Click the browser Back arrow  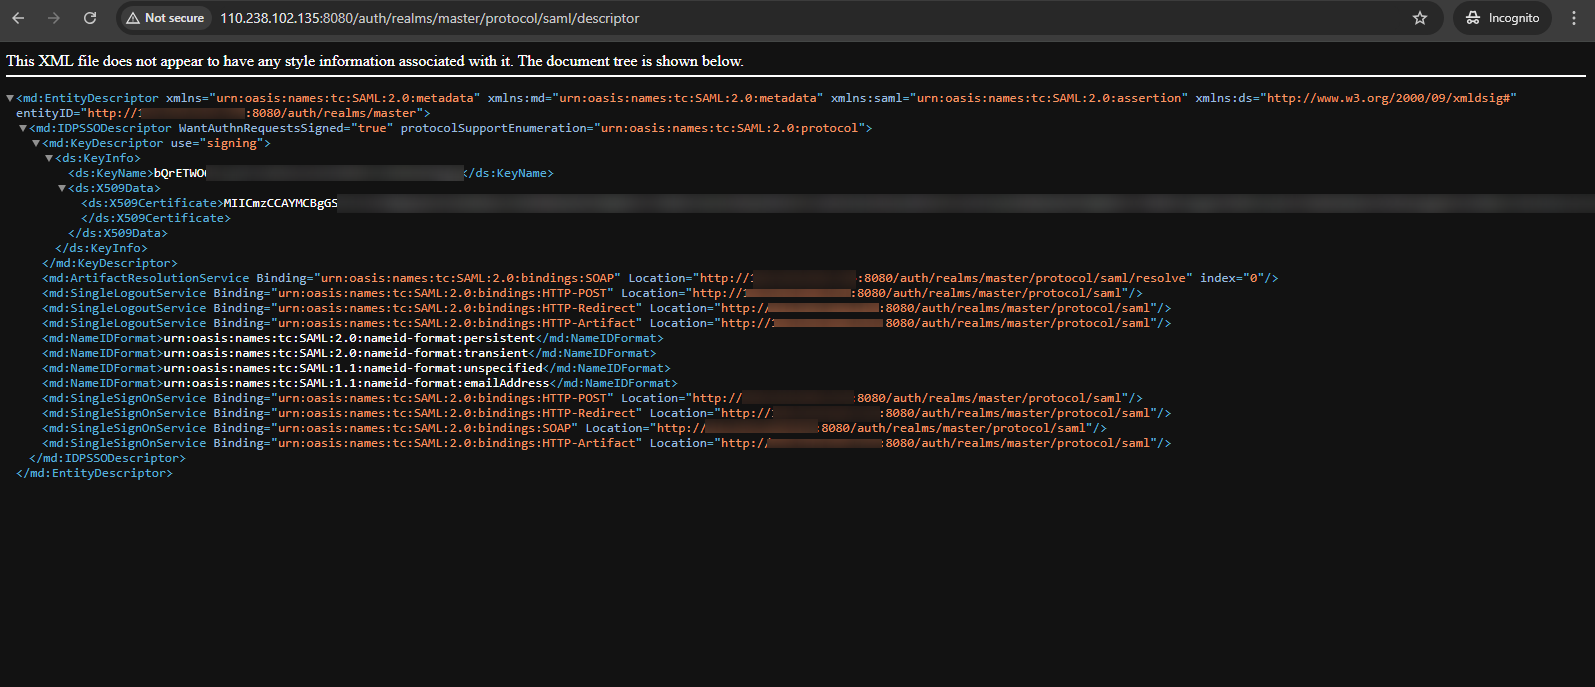tap(18, 18)
